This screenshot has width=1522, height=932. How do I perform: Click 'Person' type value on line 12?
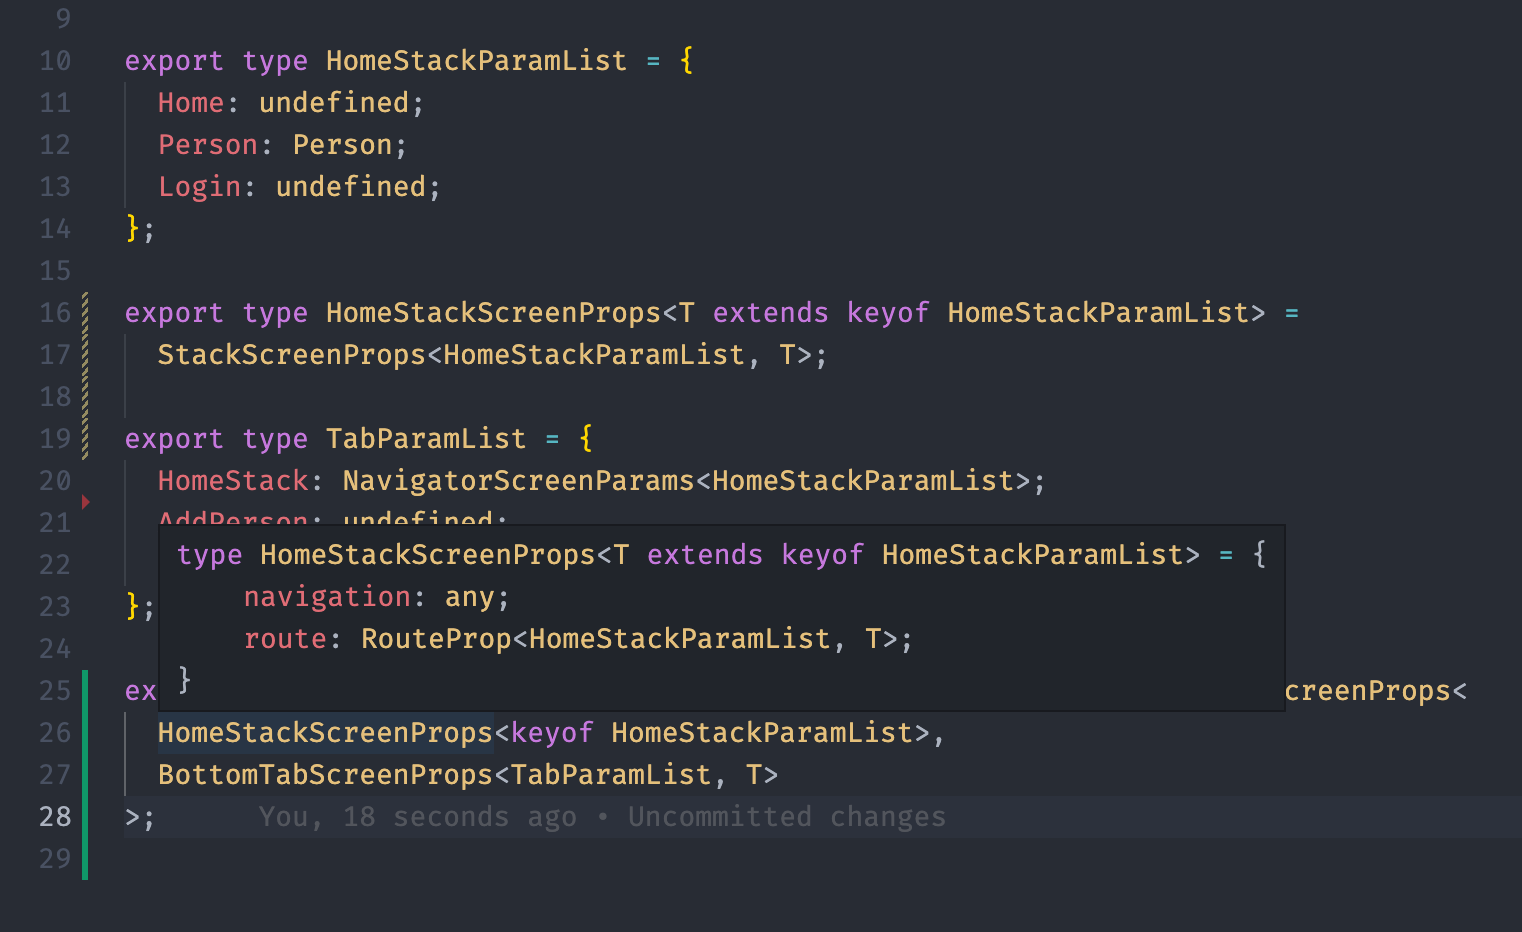[342, 145]
